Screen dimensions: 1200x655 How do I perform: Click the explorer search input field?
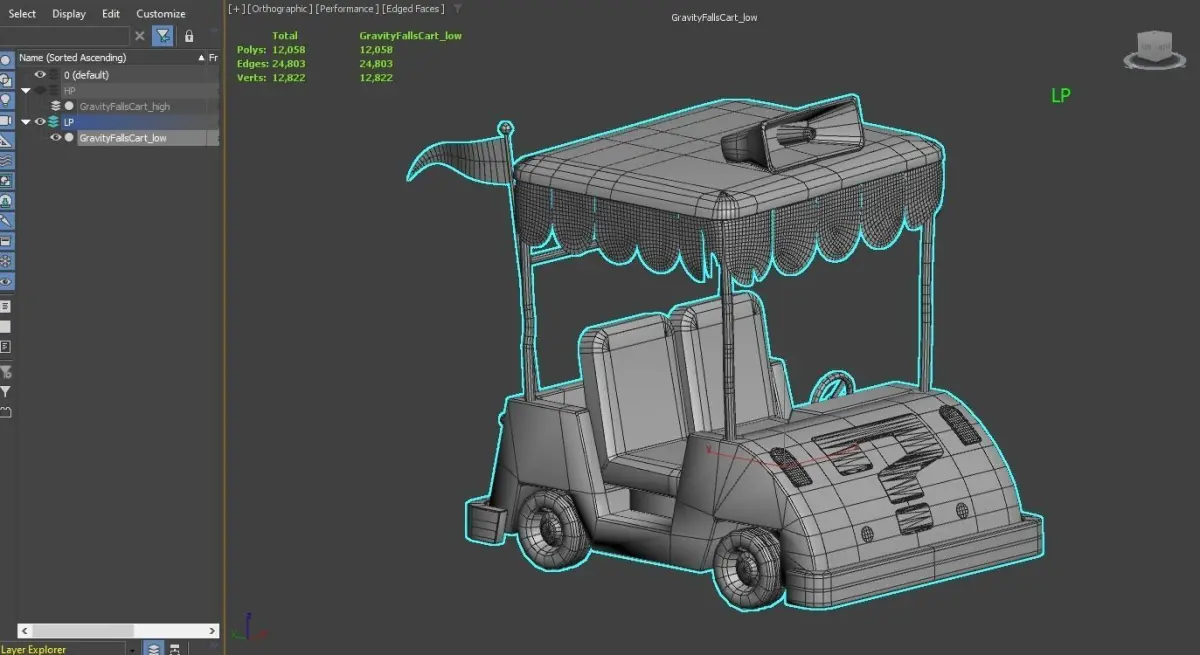(x=64, y=36)
